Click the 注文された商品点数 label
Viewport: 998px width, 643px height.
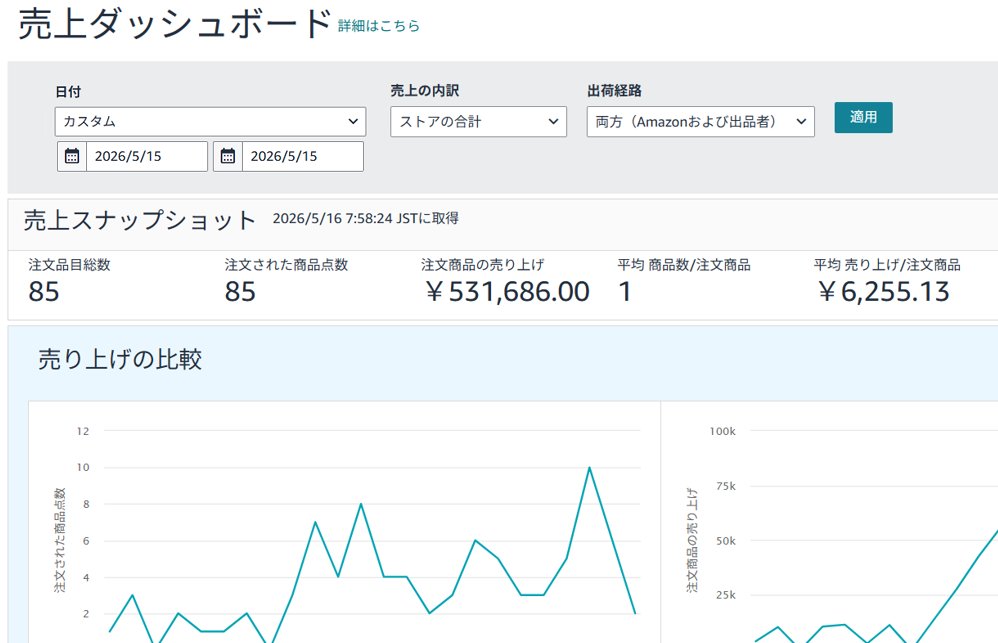pos(286,265)
